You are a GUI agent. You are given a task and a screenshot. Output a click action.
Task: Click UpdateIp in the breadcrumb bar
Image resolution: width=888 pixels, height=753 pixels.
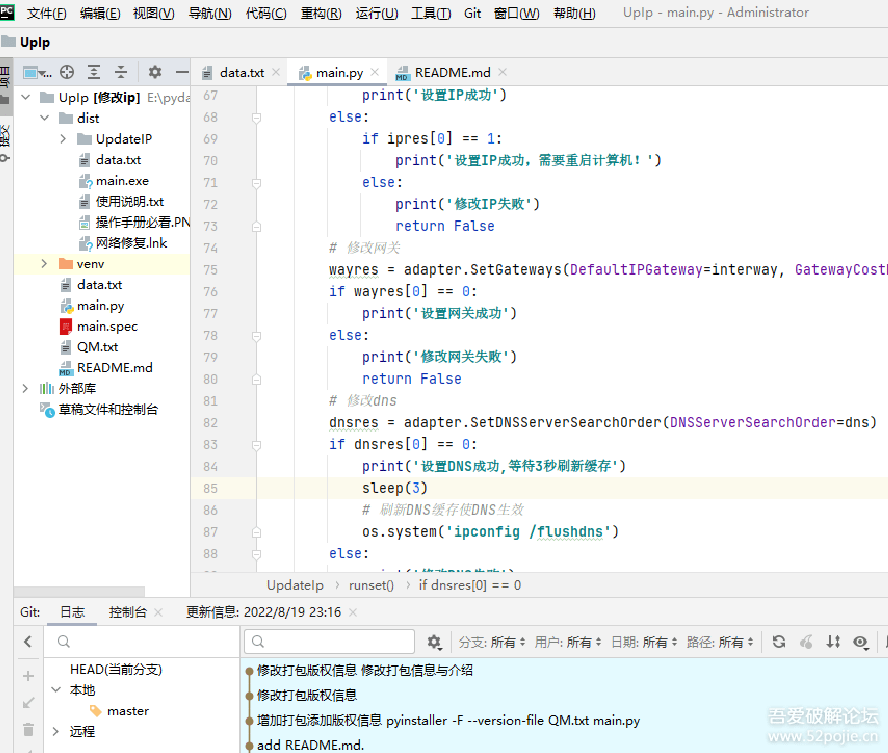click(x=295, y=585)
